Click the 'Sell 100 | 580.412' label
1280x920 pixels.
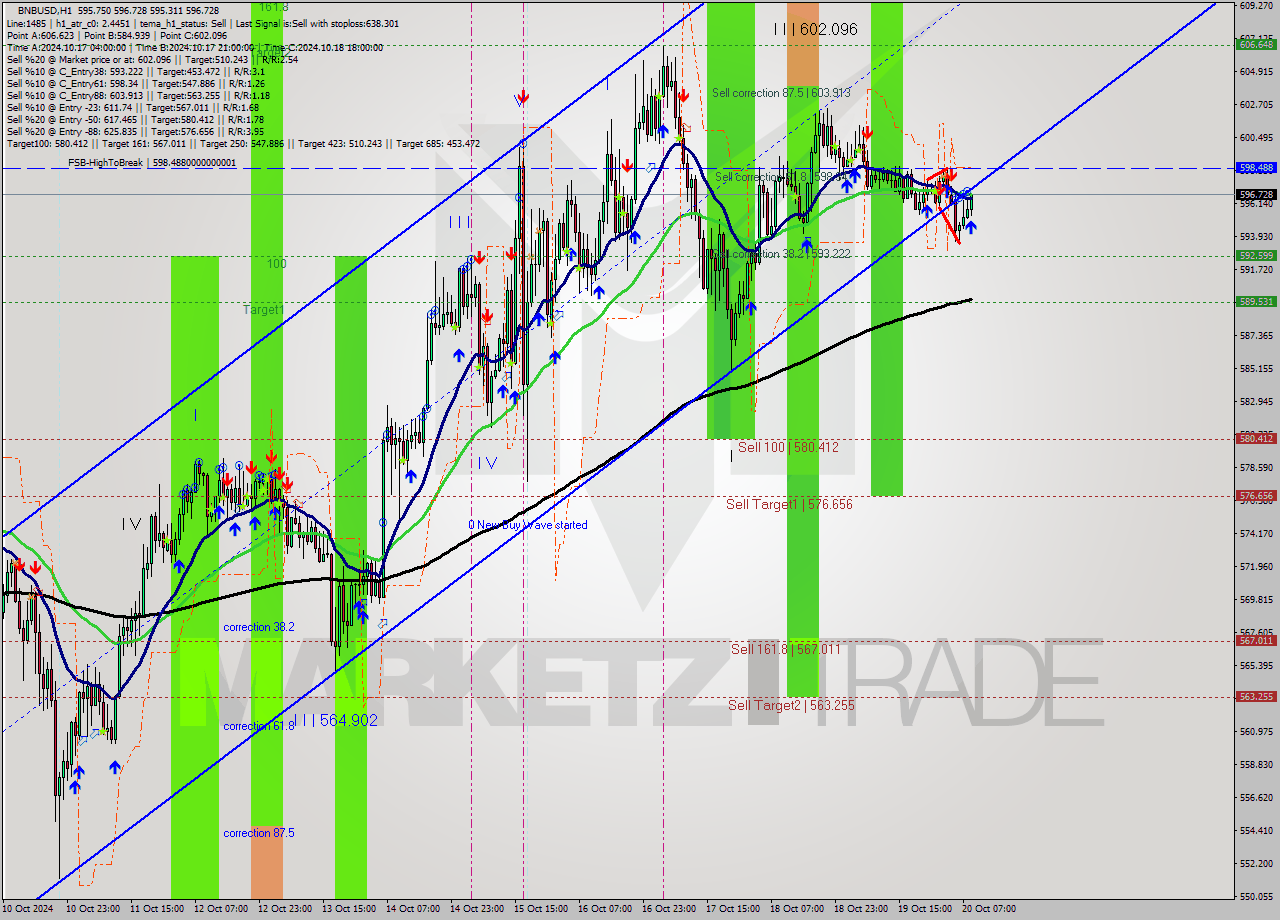click(x=788, y=447)
